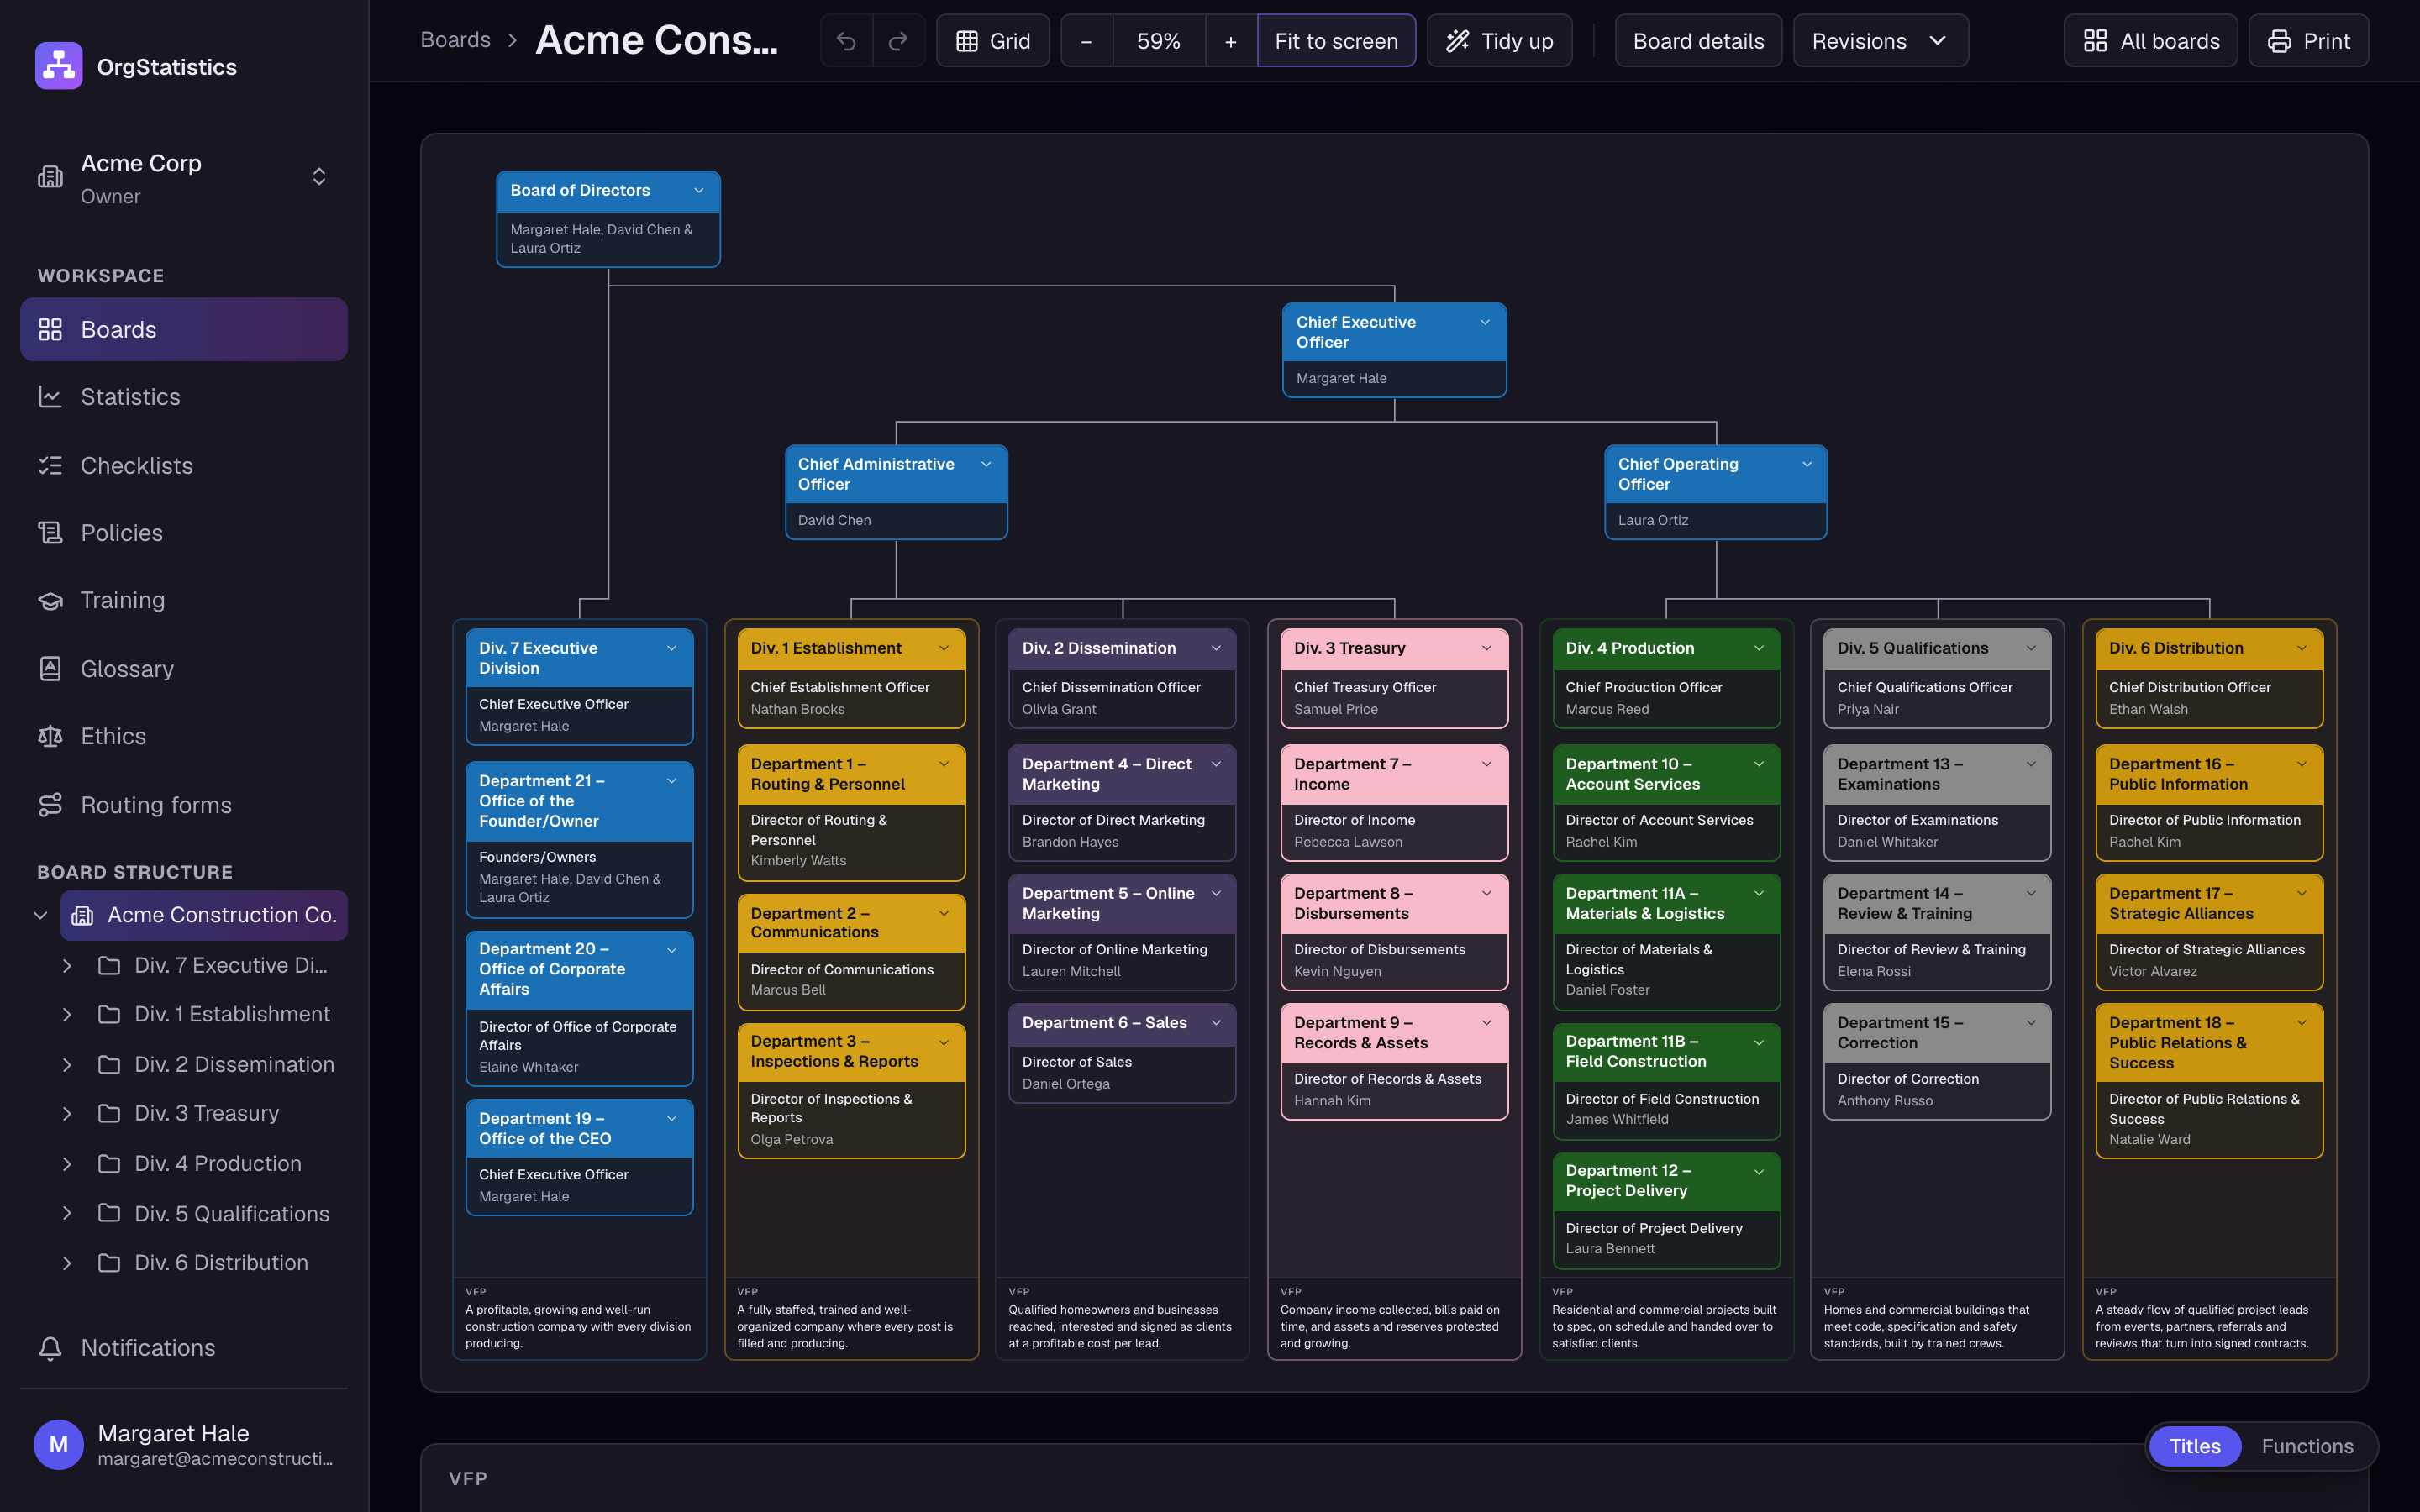
Task: Open Notifications in the sidebar
Action: click(x=184, y=1348)
